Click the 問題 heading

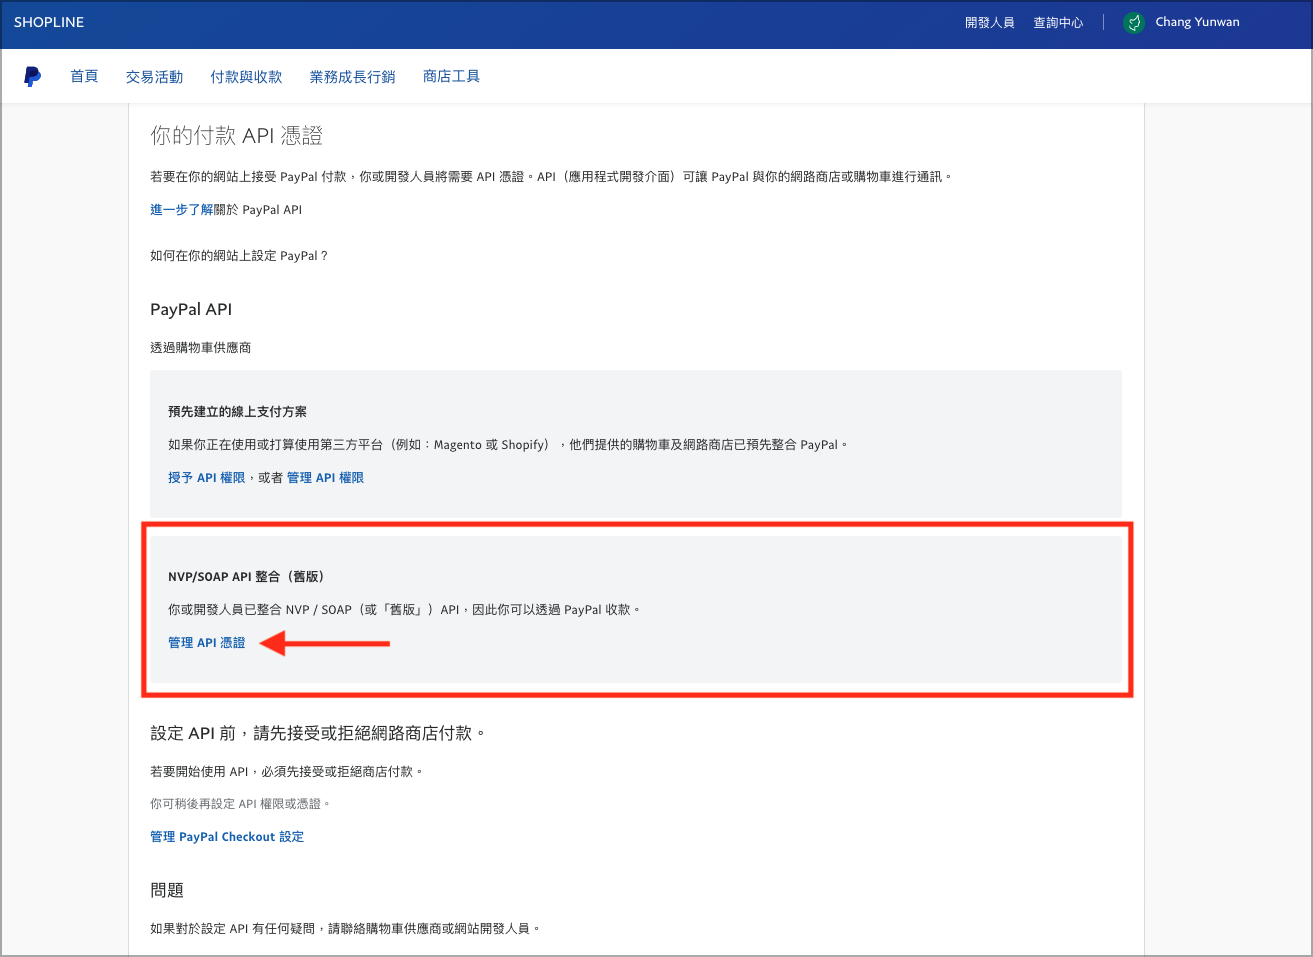click(167, 890)
